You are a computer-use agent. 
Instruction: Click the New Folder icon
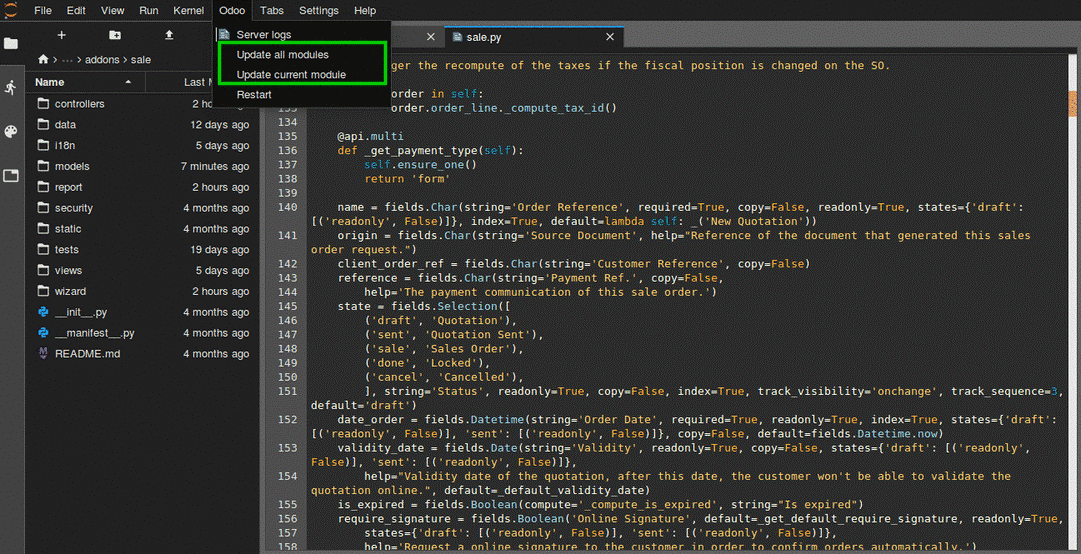pos(115,34)
